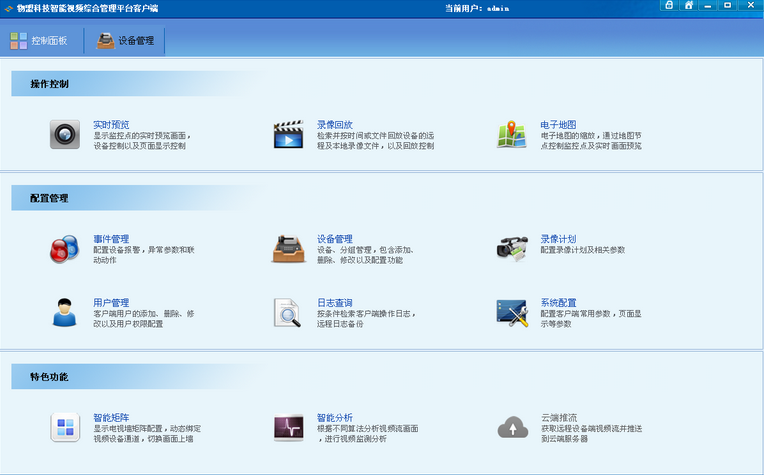The height and width of the screenshot is (475, 765).
Task: Open the 系统配置 tools icon
Action: [x=512, y=312]
